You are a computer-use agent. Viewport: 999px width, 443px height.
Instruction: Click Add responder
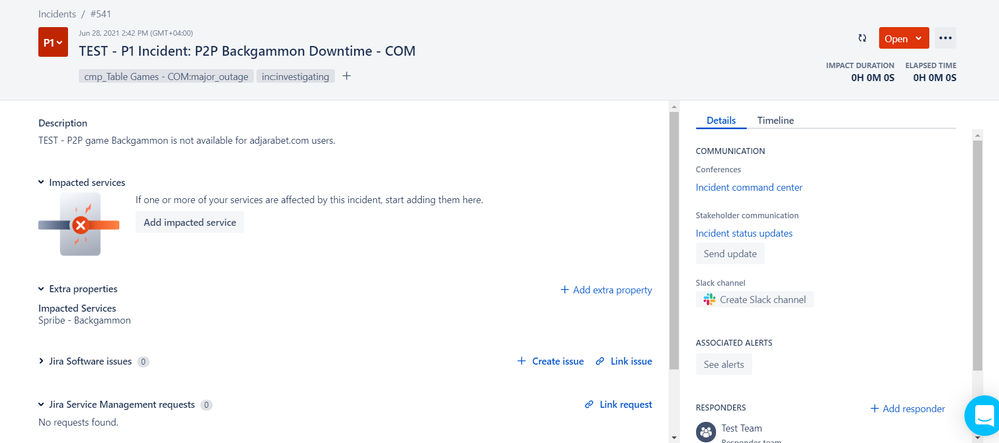[907, 409]
